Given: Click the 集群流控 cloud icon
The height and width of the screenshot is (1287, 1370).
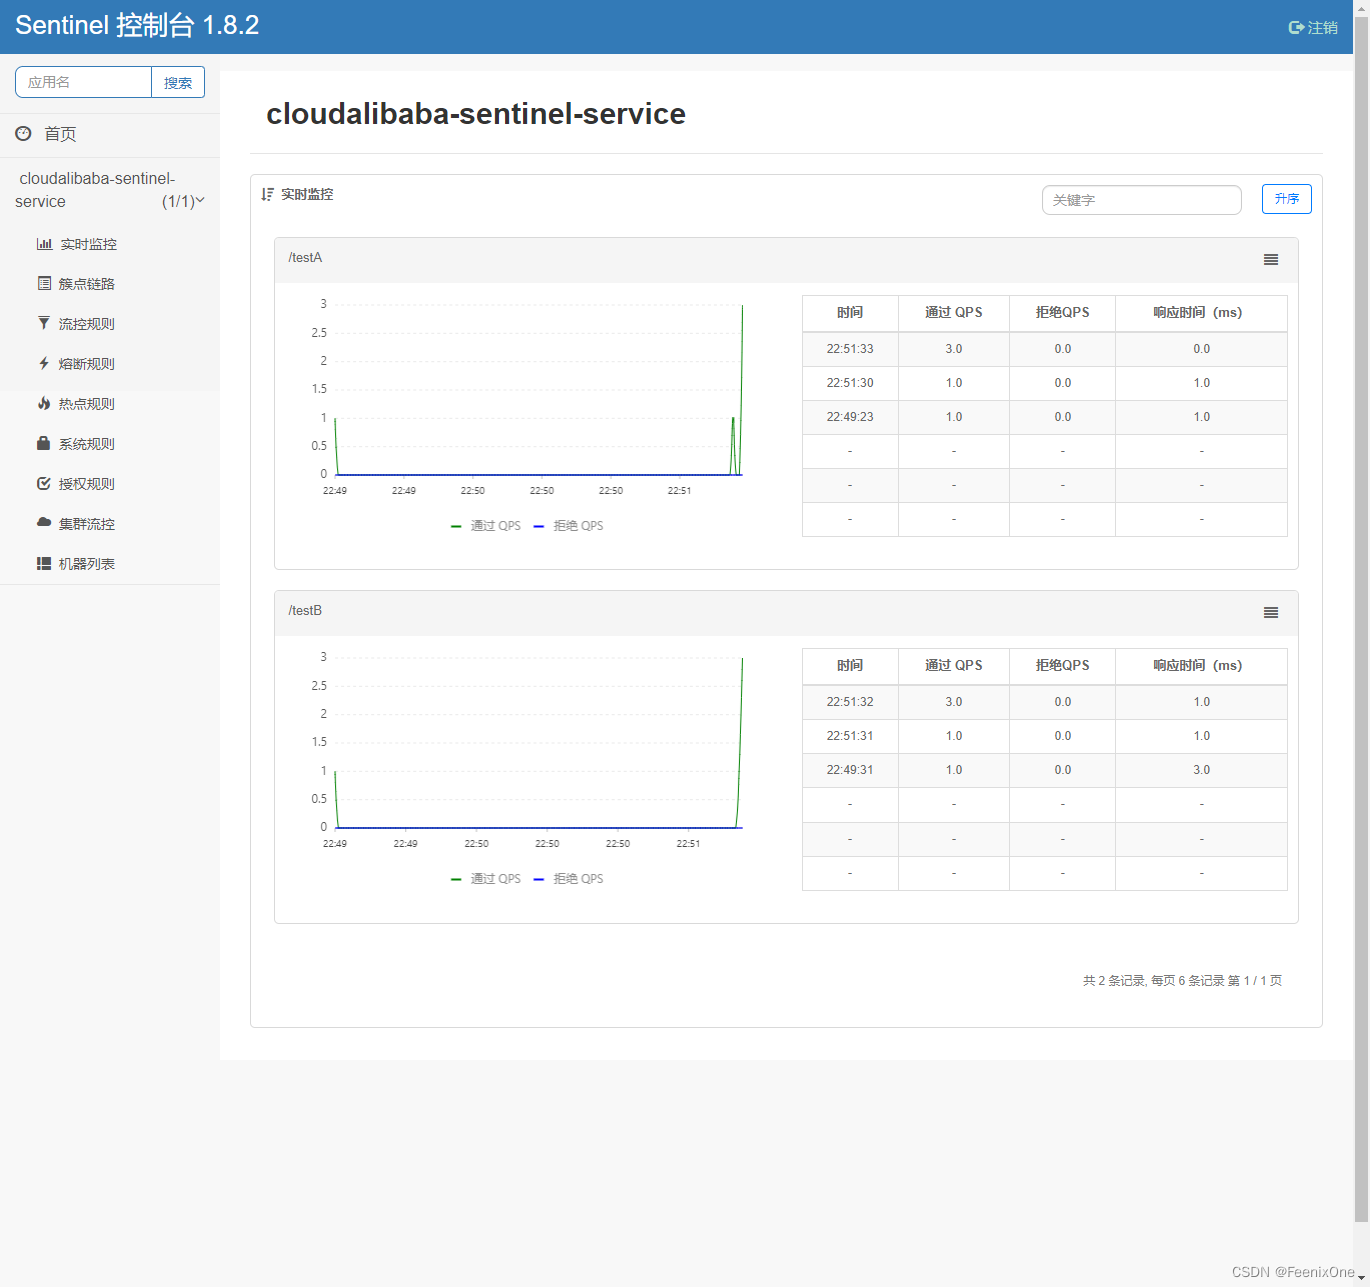Looking at the screenshot, I should 44,523.
